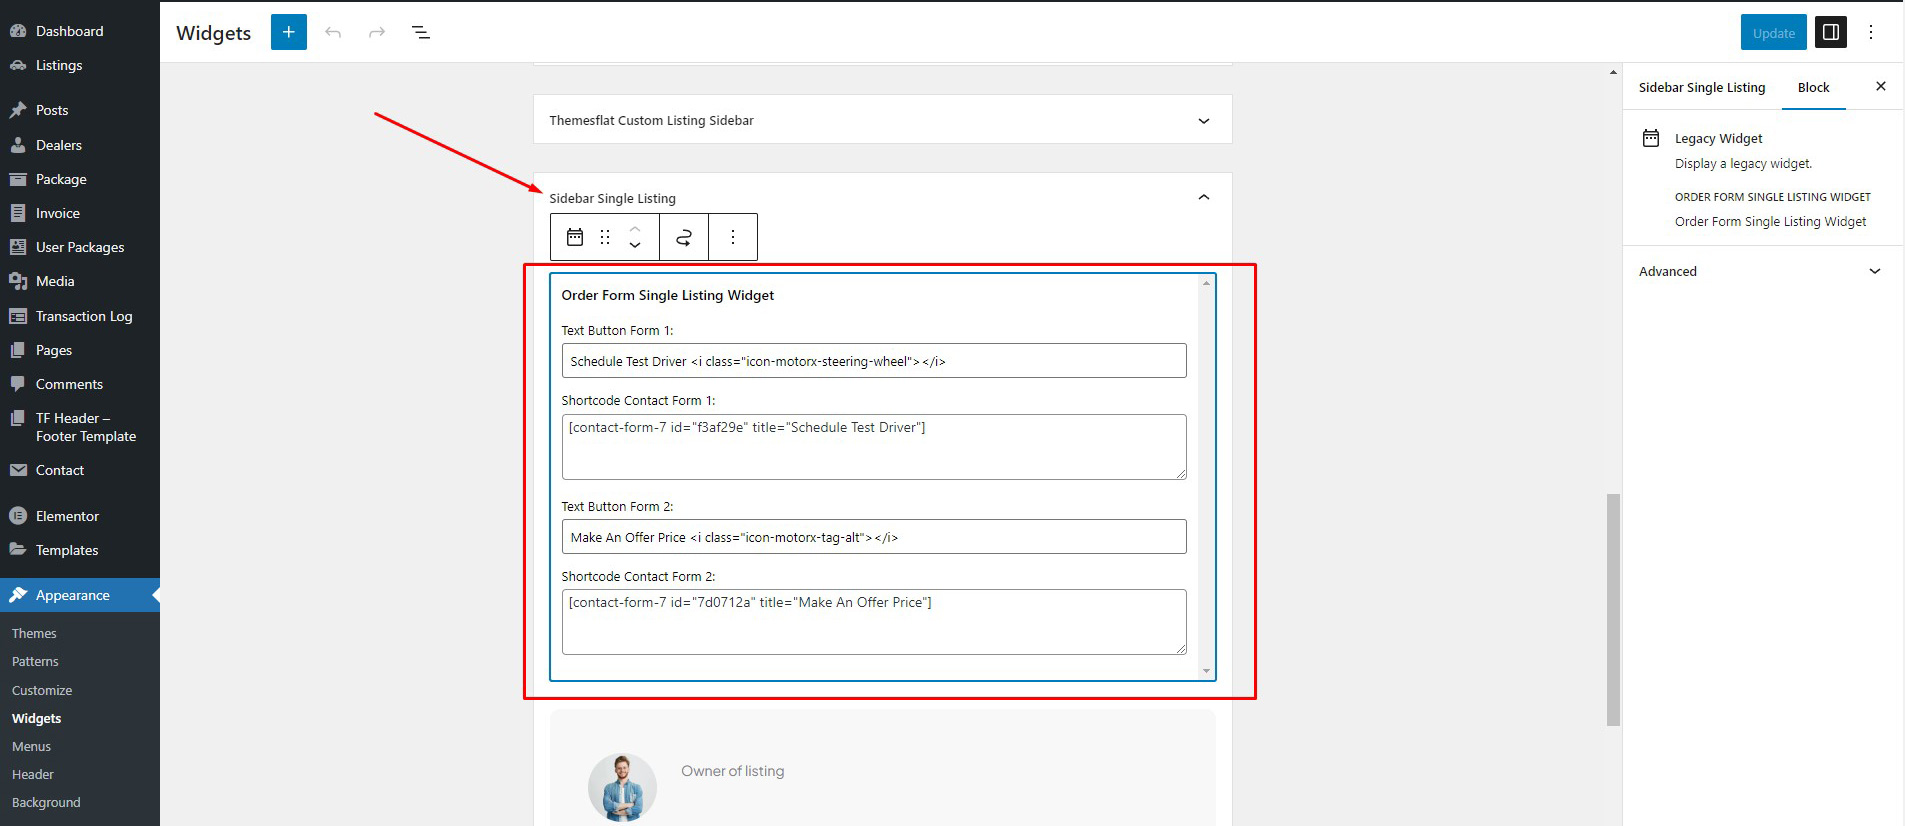Move the widget block up

pos(635,229)
